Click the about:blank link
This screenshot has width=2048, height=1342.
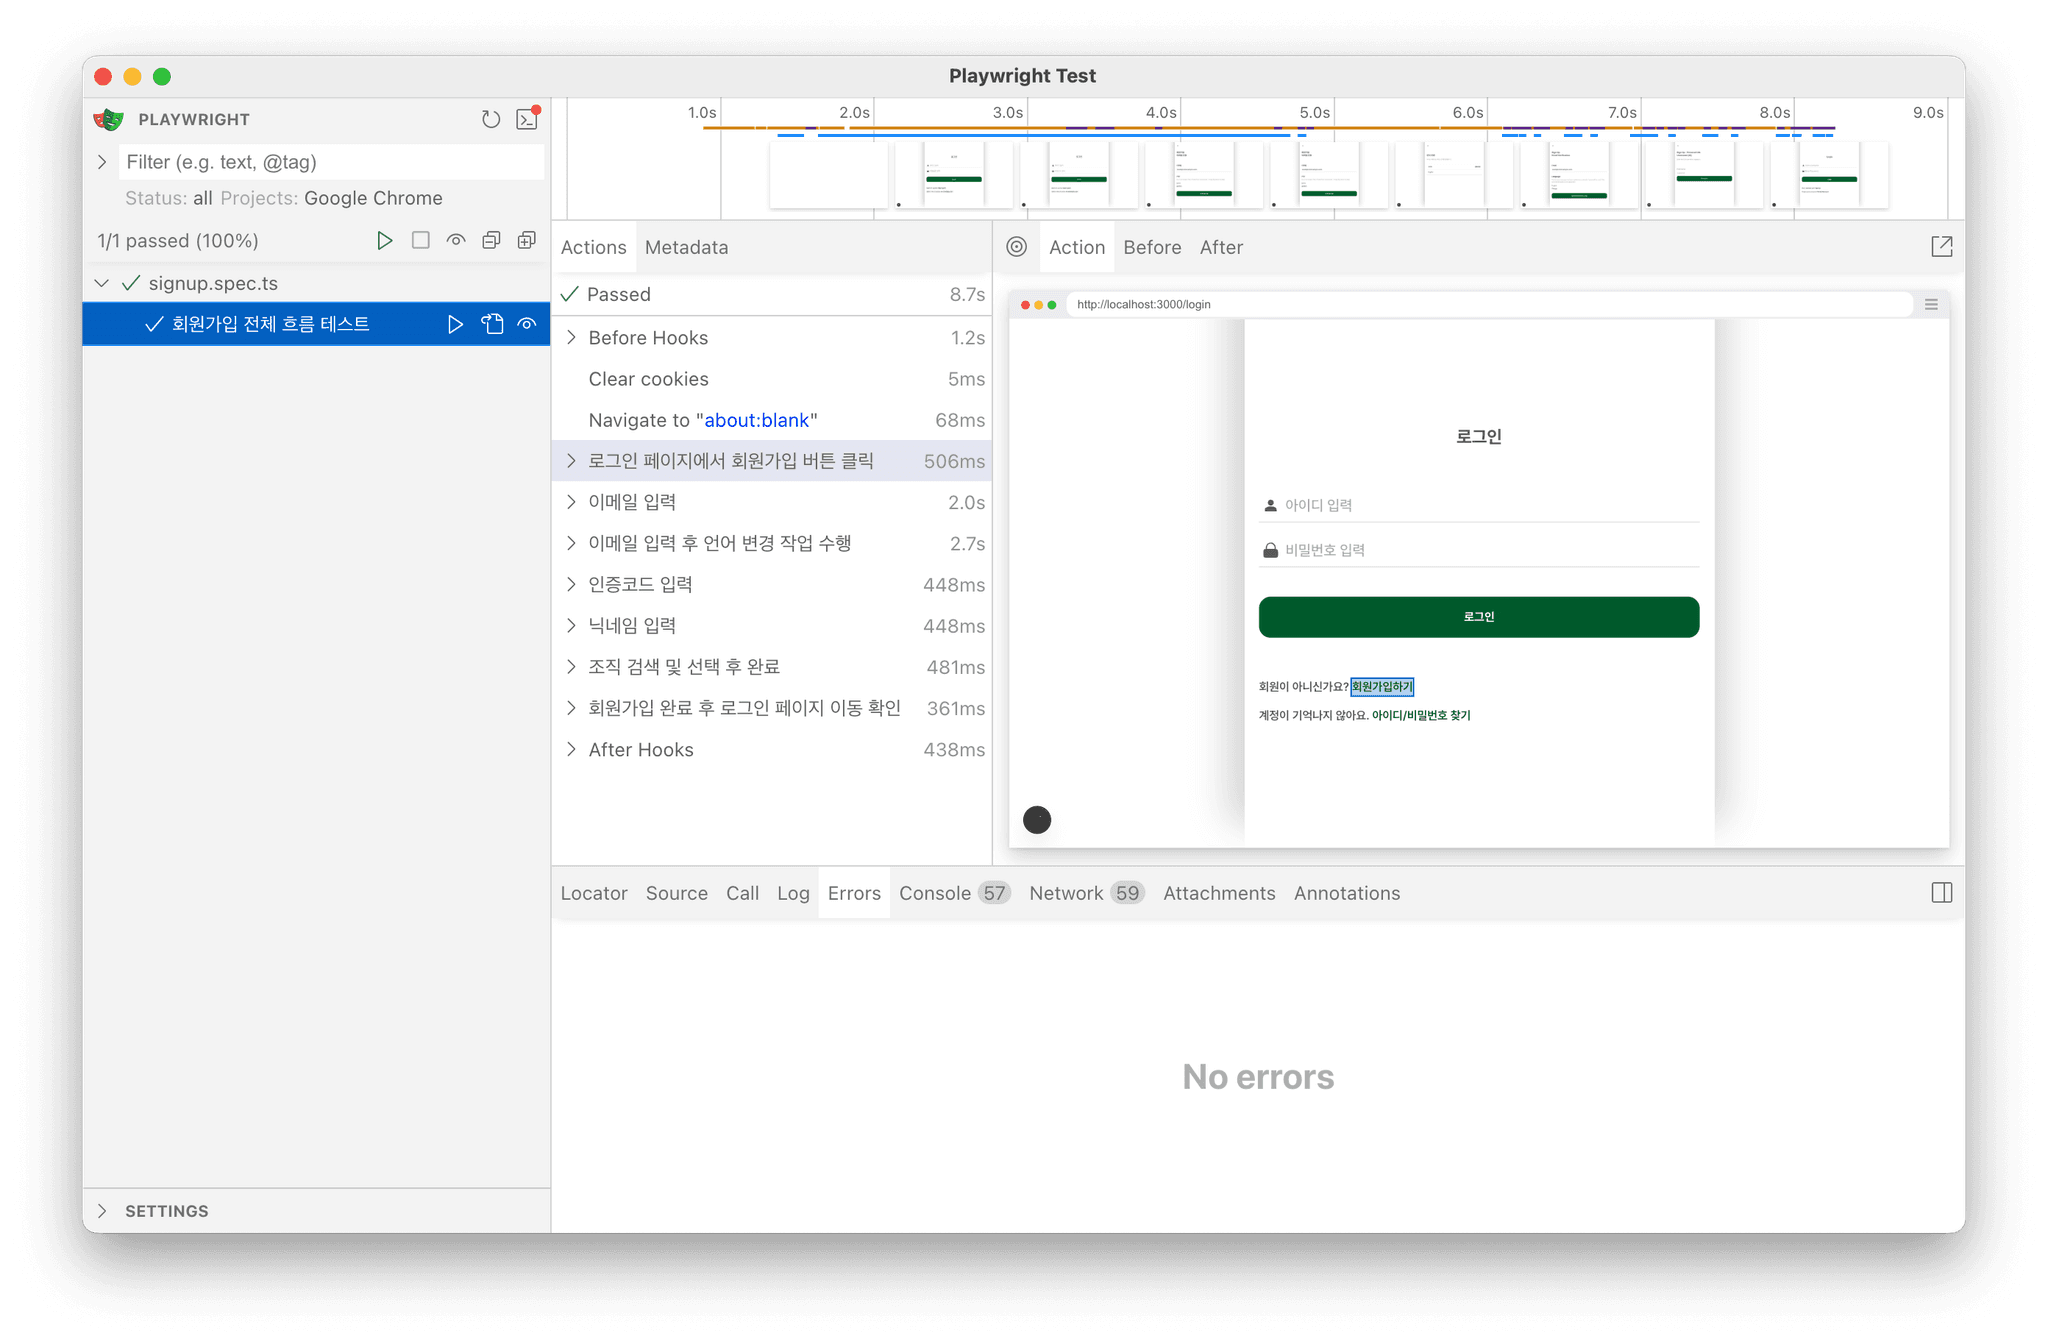[x=756, y=420]
